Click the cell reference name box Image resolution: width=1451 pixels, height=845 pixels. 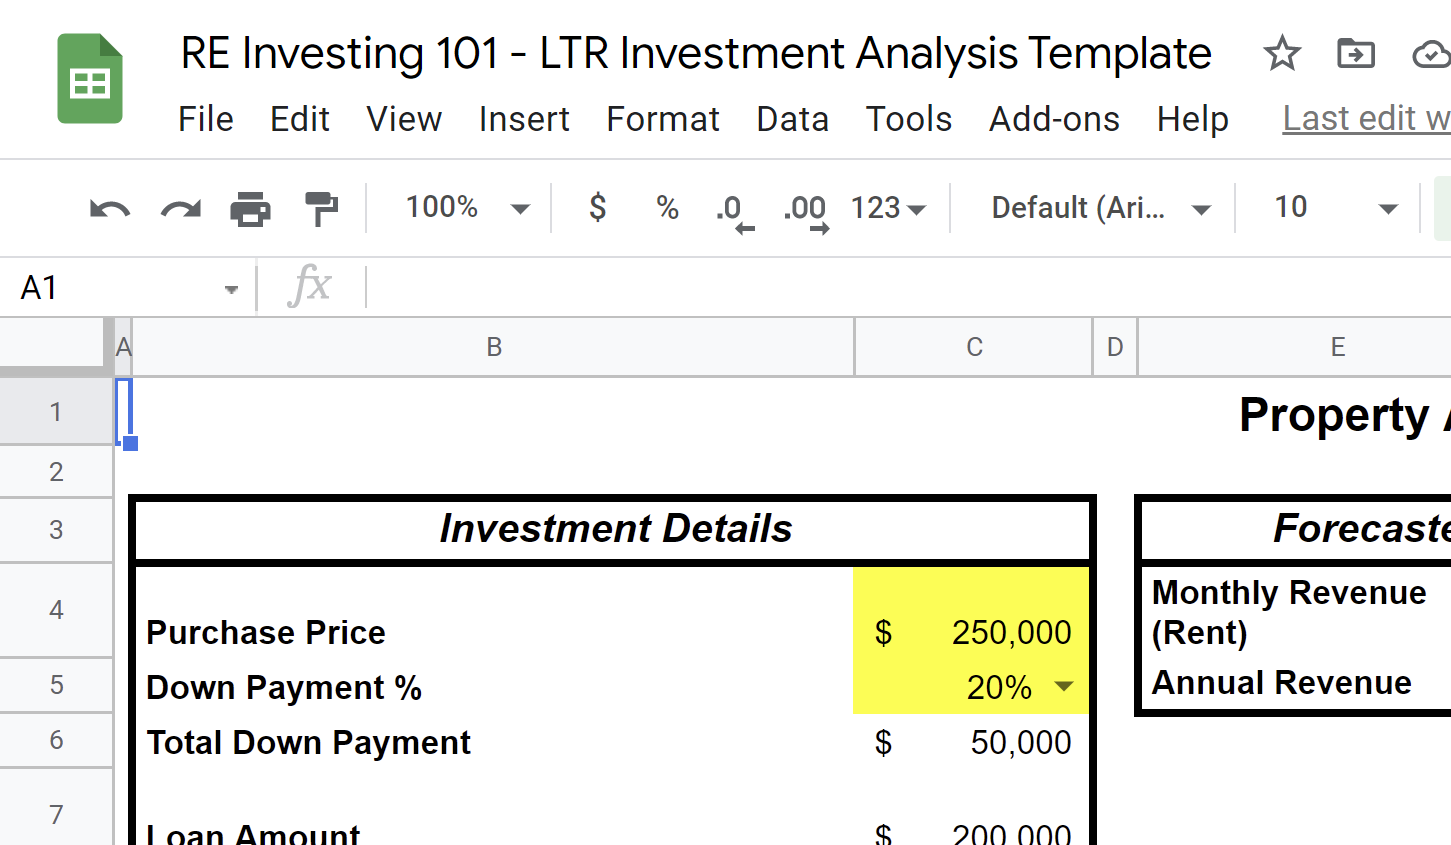coord(127,288)
